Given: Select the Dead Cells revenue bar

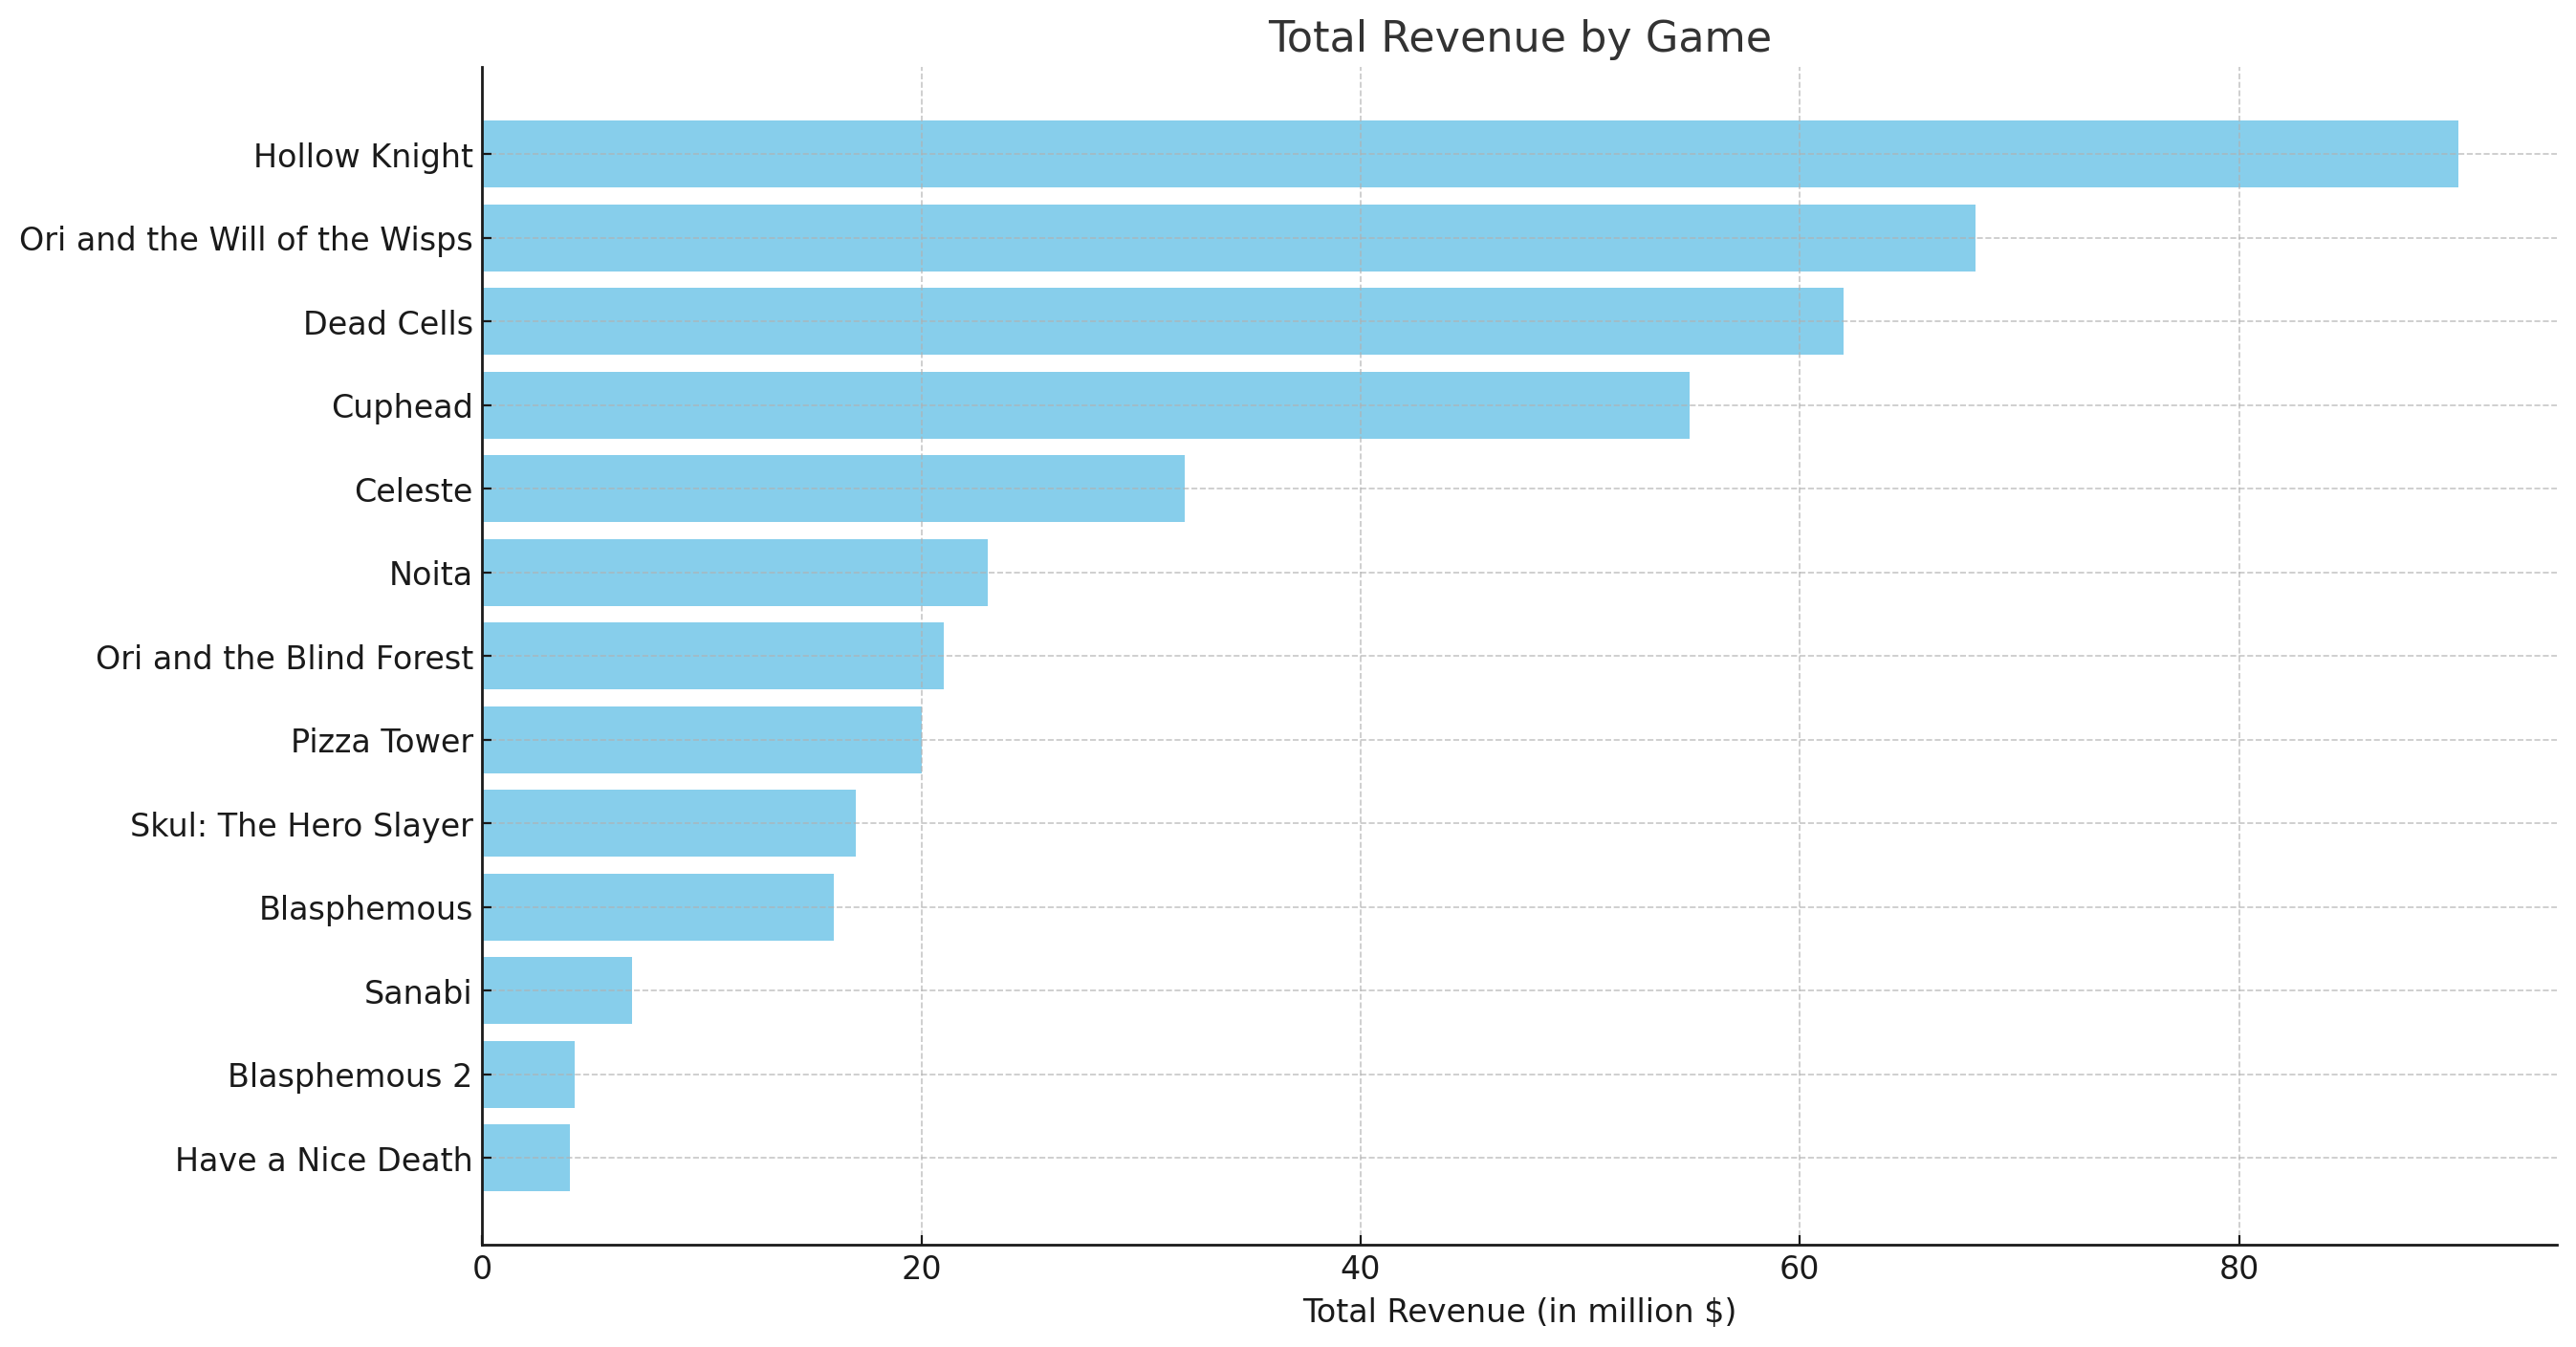Looking at the screenshot, I should point(1163,321).
